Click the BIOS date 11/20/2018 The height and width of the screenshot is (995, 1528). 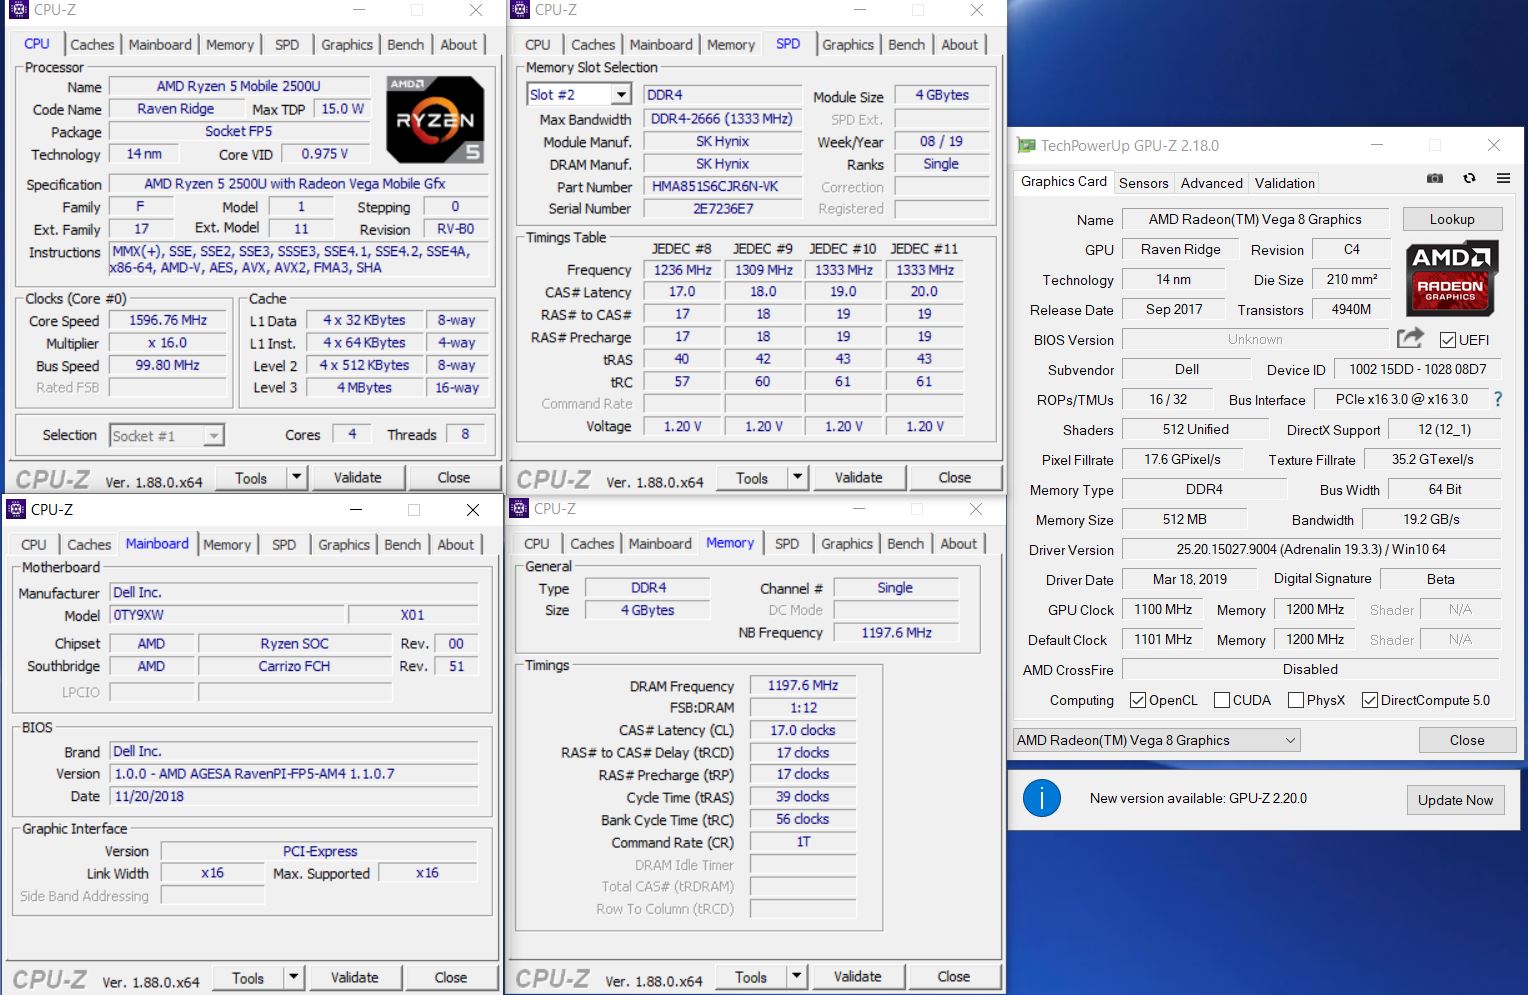point(294,796)
